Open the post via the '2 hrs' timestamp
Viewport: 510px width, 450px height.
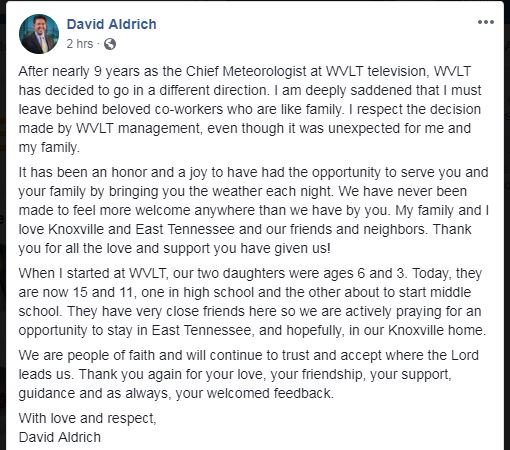[80, 44]
